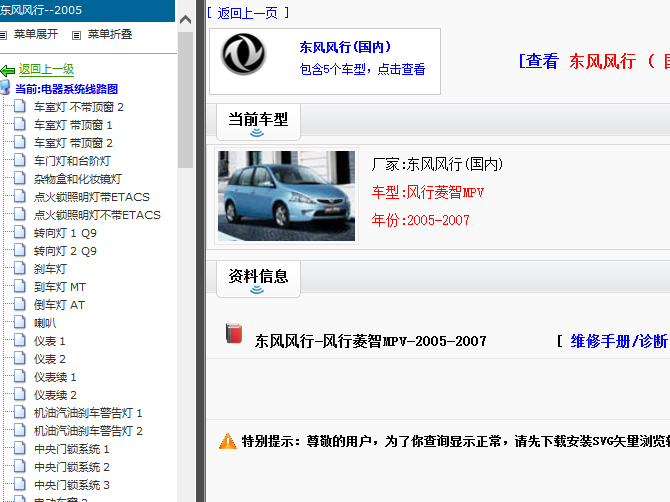Screen dimensions: 670x502
Task: Click 东风风行-风行菱智MPV-2005-2007 entry text
Action: pos(370,341)
